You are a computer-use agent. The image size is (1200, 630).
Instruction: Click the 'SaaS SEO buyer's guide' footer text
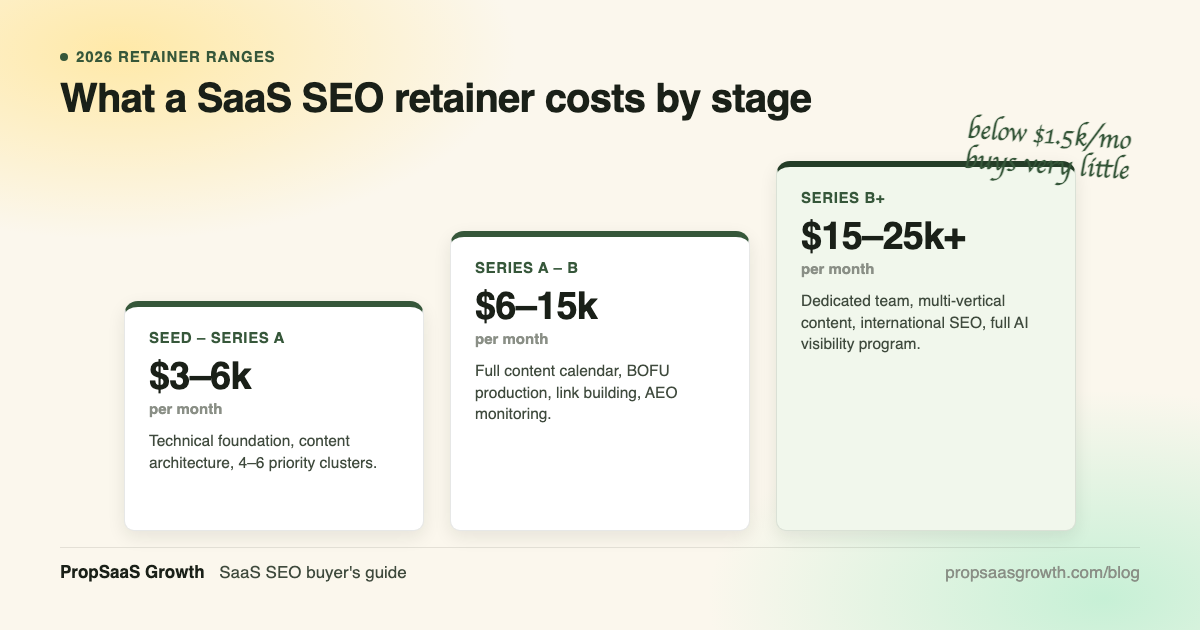click(313, 573)
